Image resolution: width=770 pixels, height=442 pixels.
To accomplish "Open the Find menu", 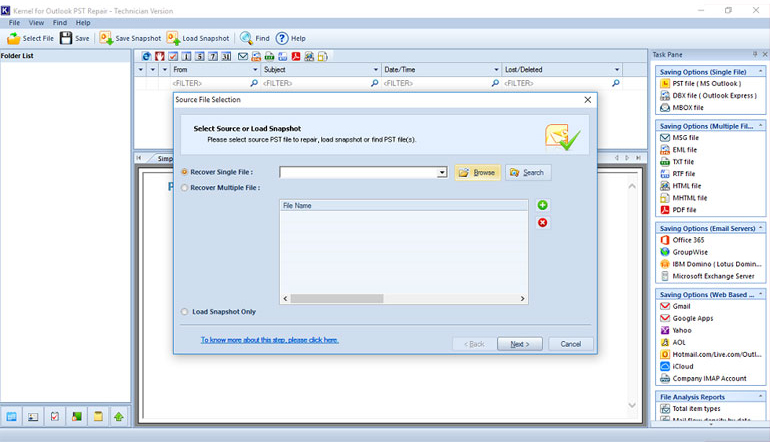I will [59, 23].
